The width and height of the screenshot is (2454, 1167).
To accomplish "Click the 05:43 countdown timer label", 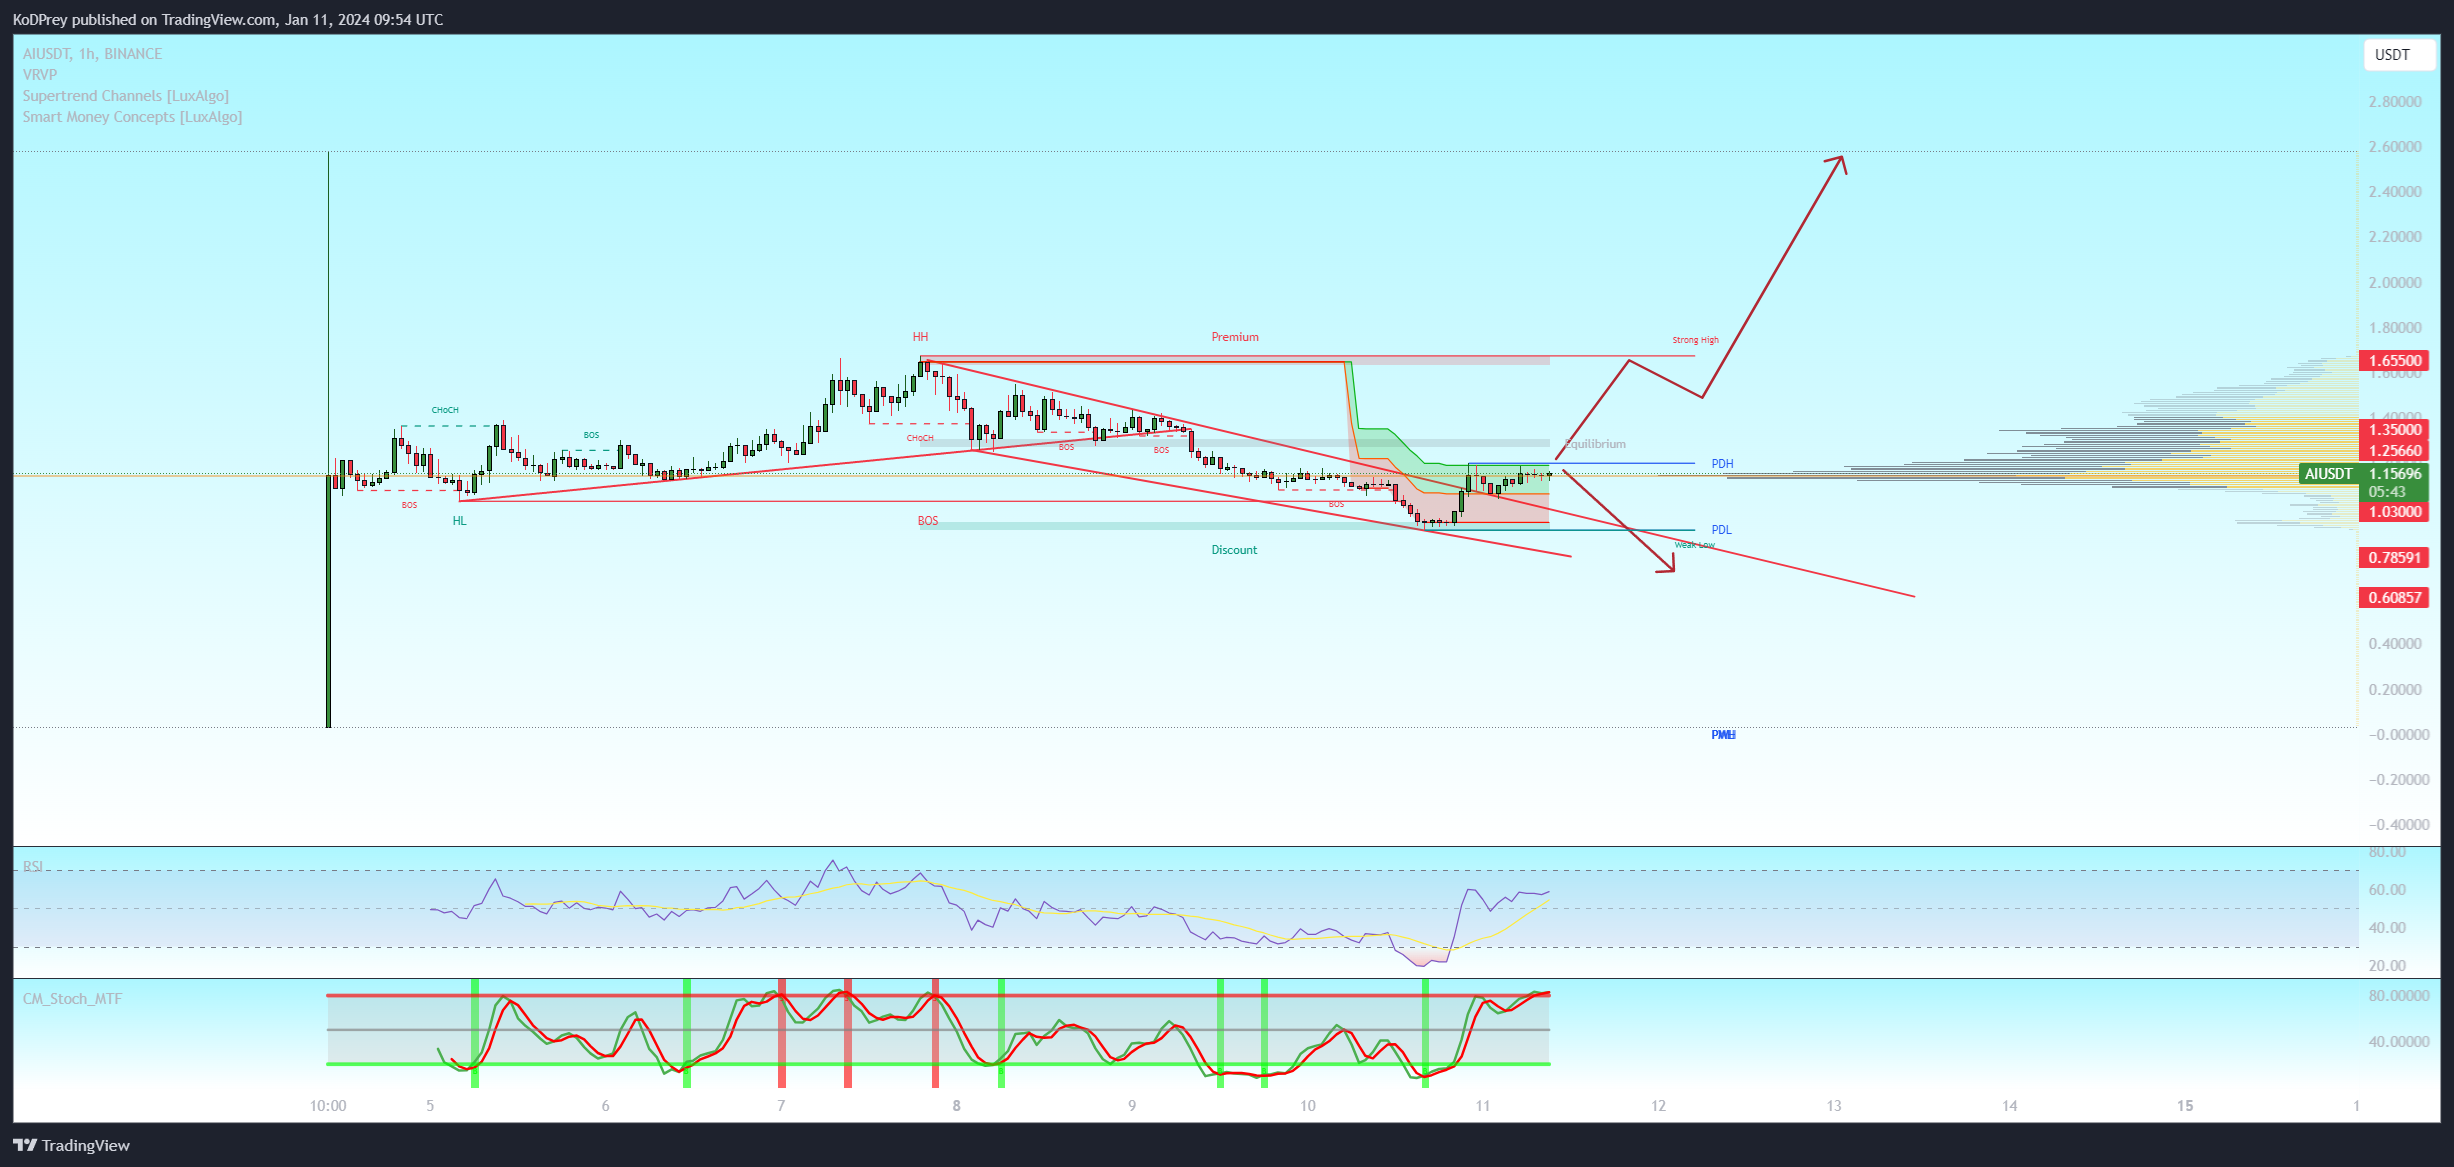I will click(x=2387, y=492).
